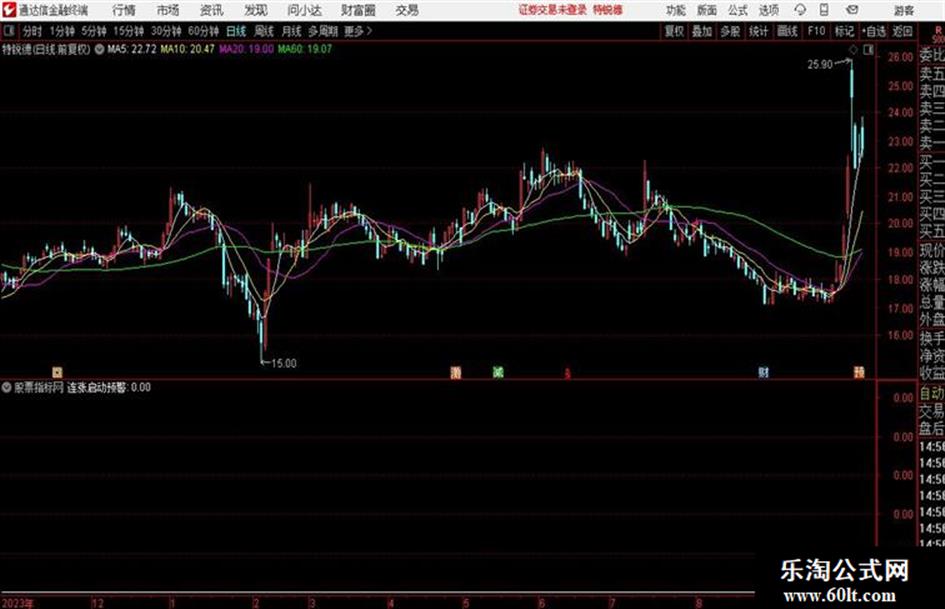945x609 pixels.
Task: Select the 月线 monthly period tab
Action: (x=292, y=31)
